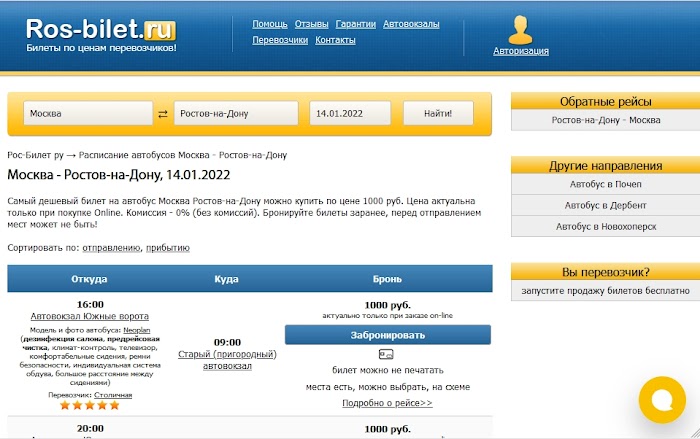This screenshot has height=439, width=700.
Task: Click the 20:00 departure time
Action: click(90, 429)
